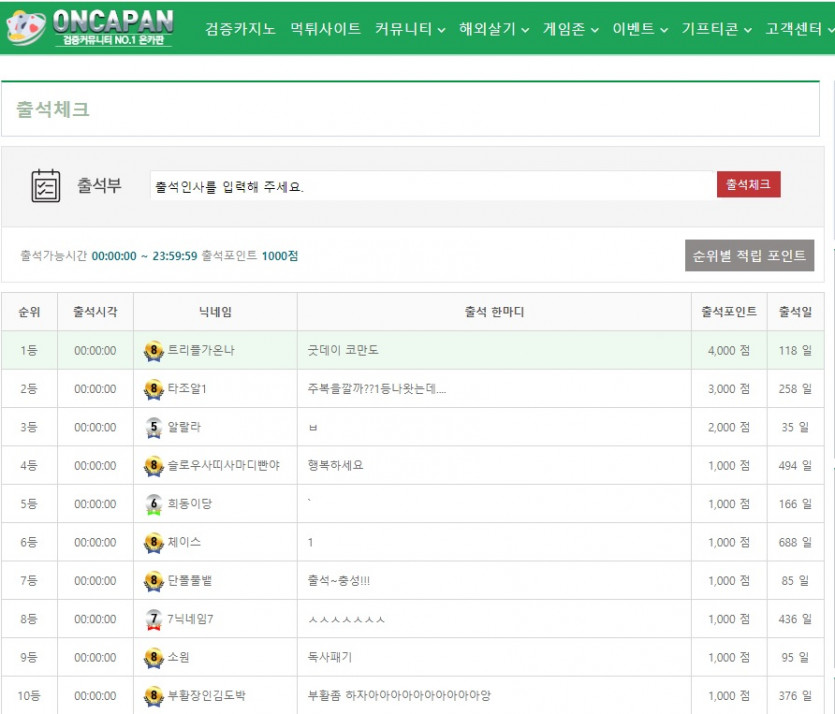Open user profile 타조알1
The height and width of the screenshot is (714, 835).
[187, 389]
